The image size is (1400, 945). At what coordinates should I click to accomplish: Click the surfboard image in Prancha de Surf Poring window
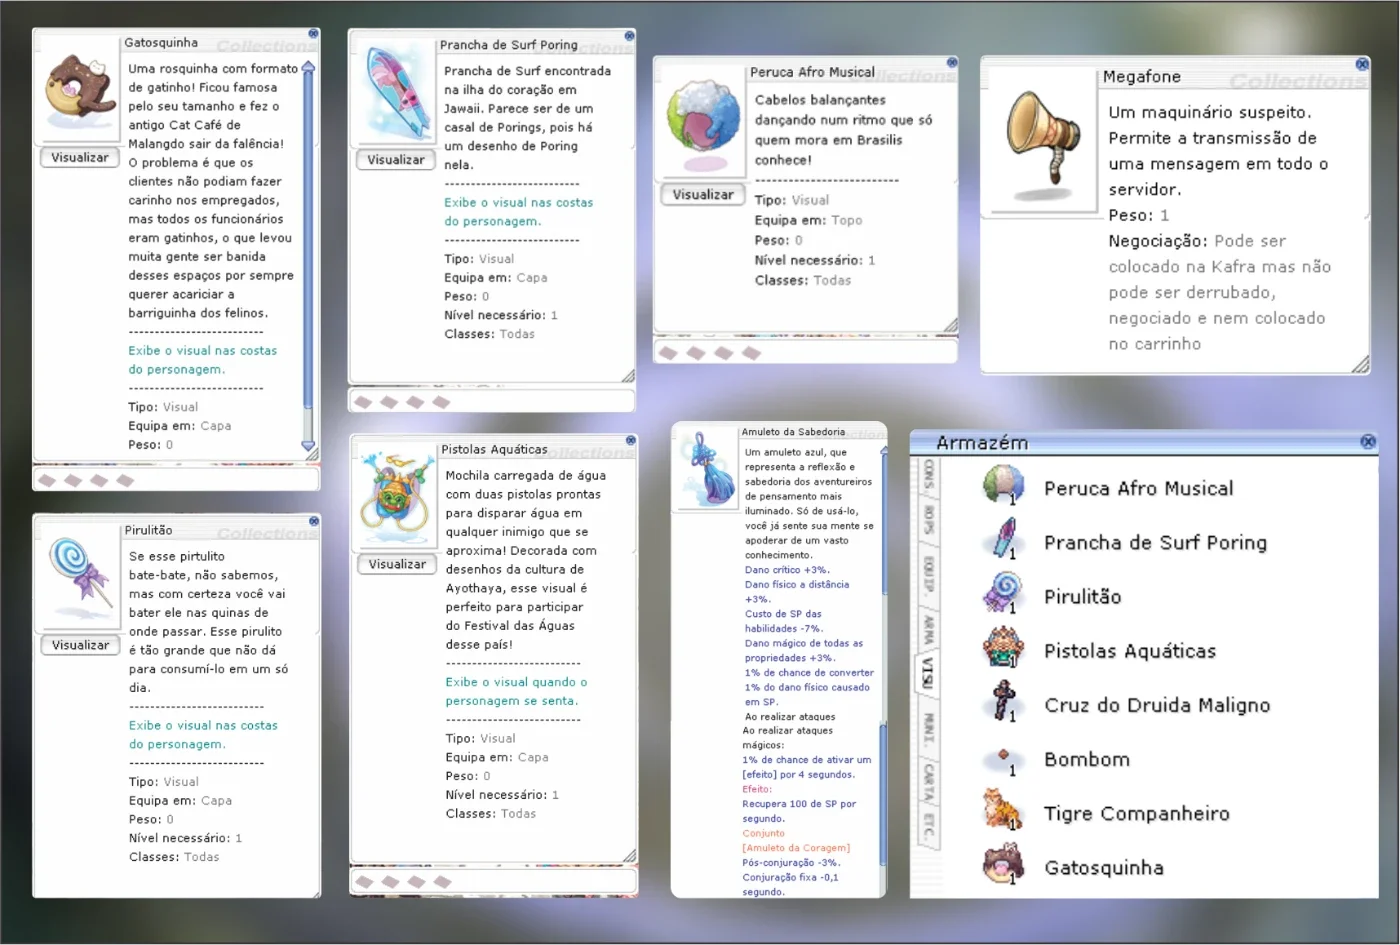tap(394, 91)
